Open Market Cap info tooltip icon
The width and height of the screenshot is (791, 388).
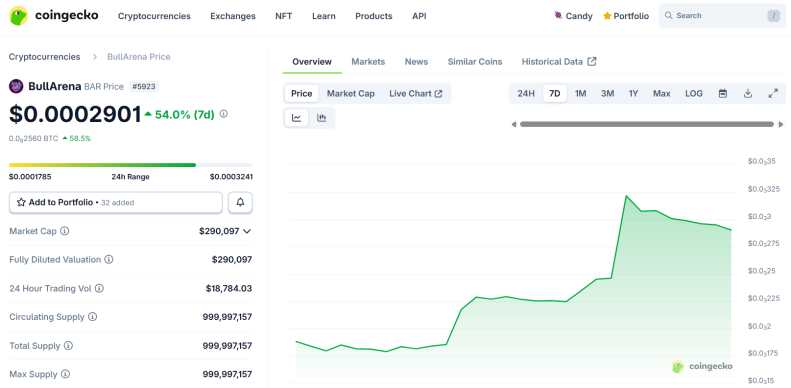(x=65, y=231)
